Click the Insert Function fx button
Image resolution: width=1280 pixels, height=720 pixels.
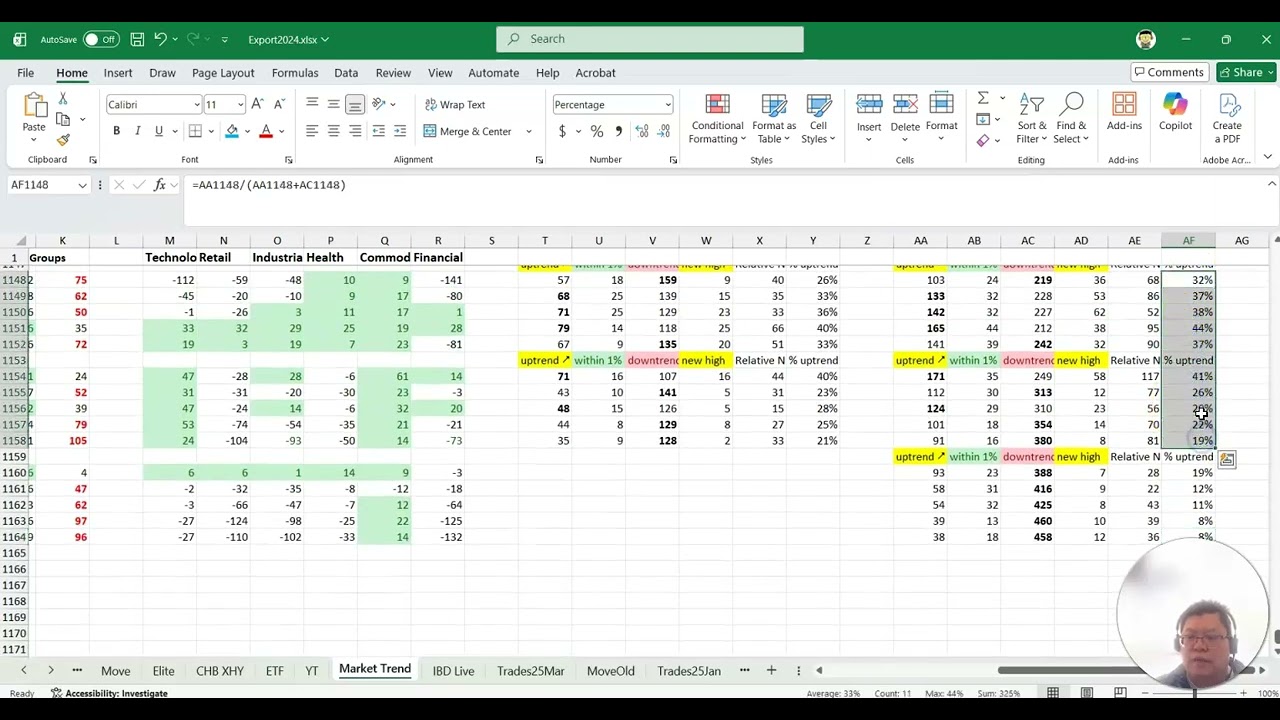coord(159,185)
